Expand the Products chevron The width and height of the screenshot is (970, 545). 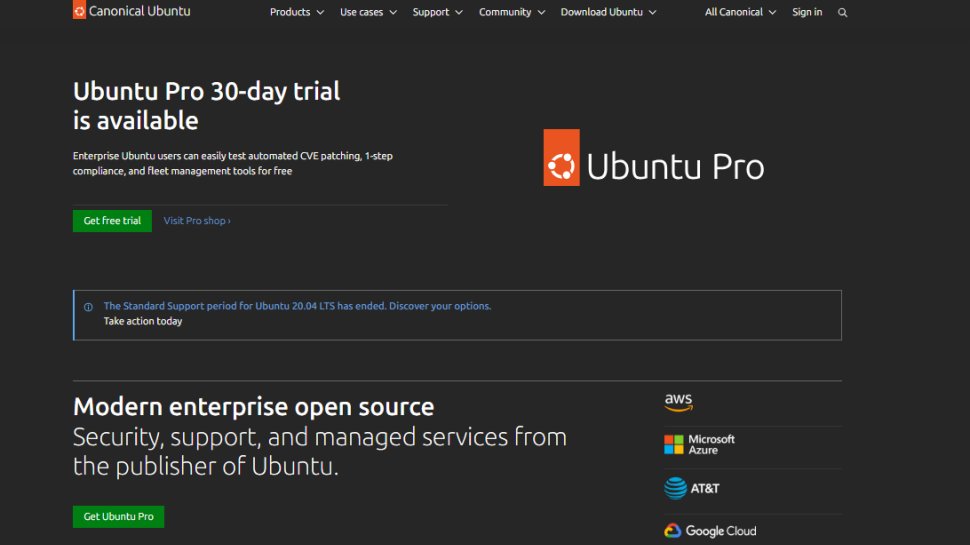click(320, 12)
